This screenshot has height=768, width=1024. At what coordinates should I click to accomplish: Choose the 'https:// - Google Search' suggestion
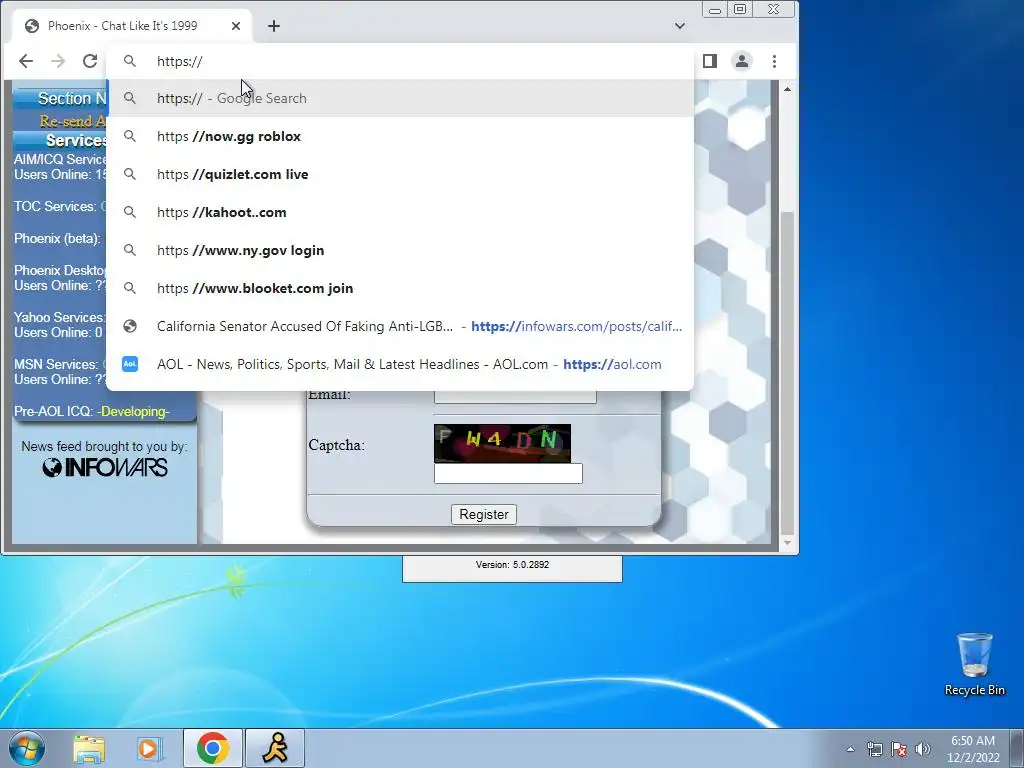400,98
